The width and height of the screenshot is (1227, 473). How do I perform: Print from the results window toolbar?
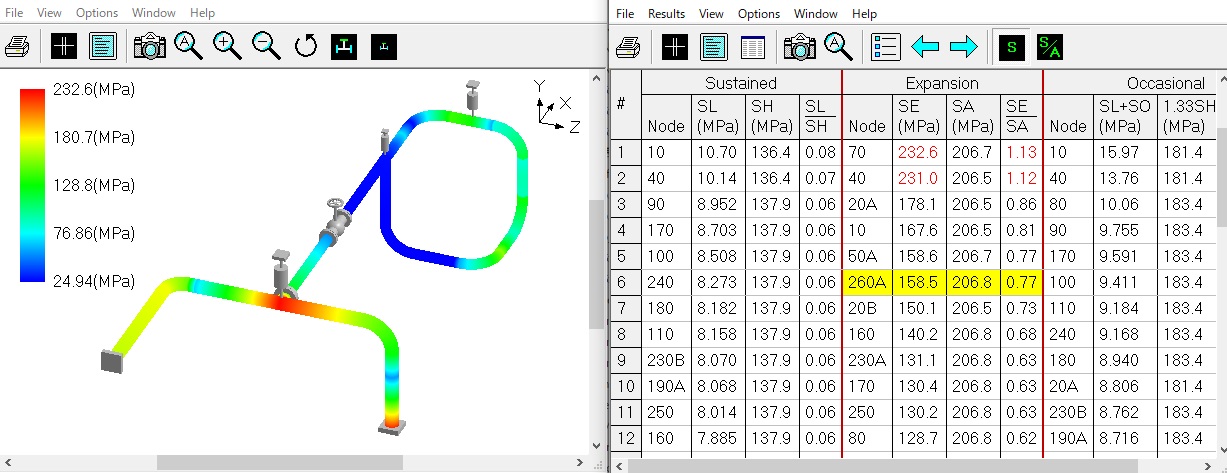628,46
